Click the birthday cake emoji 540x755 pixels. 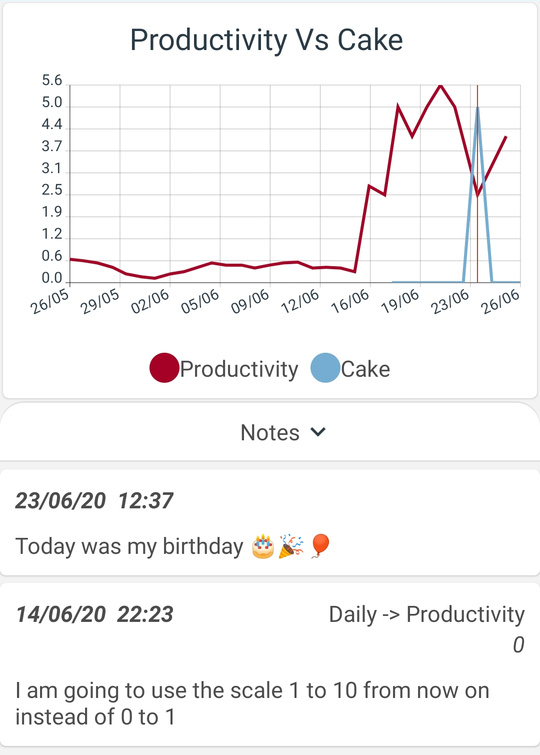coord(263,547)
